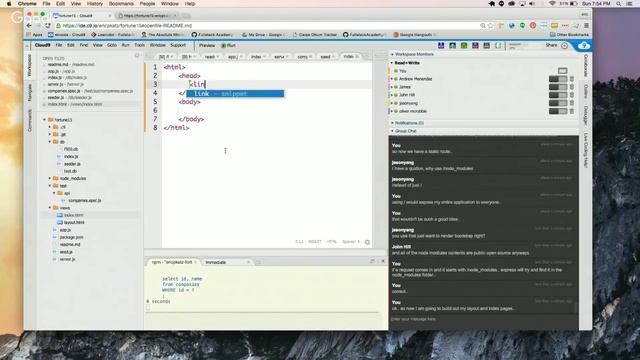Open the Cloud9 Goto menu
The width and height of the screenshot is (640, 360).
tap(112, 45)
